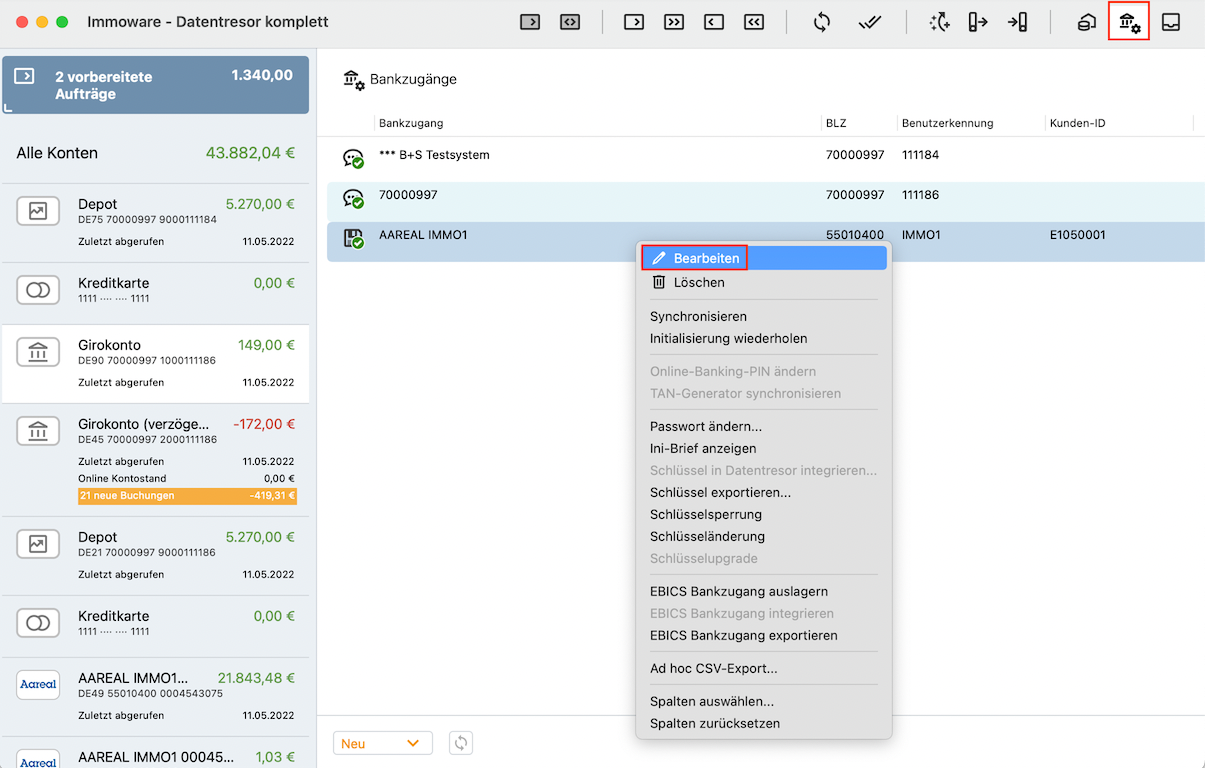Choose Spalten auswählen... in the context menu

coord(762,701)
